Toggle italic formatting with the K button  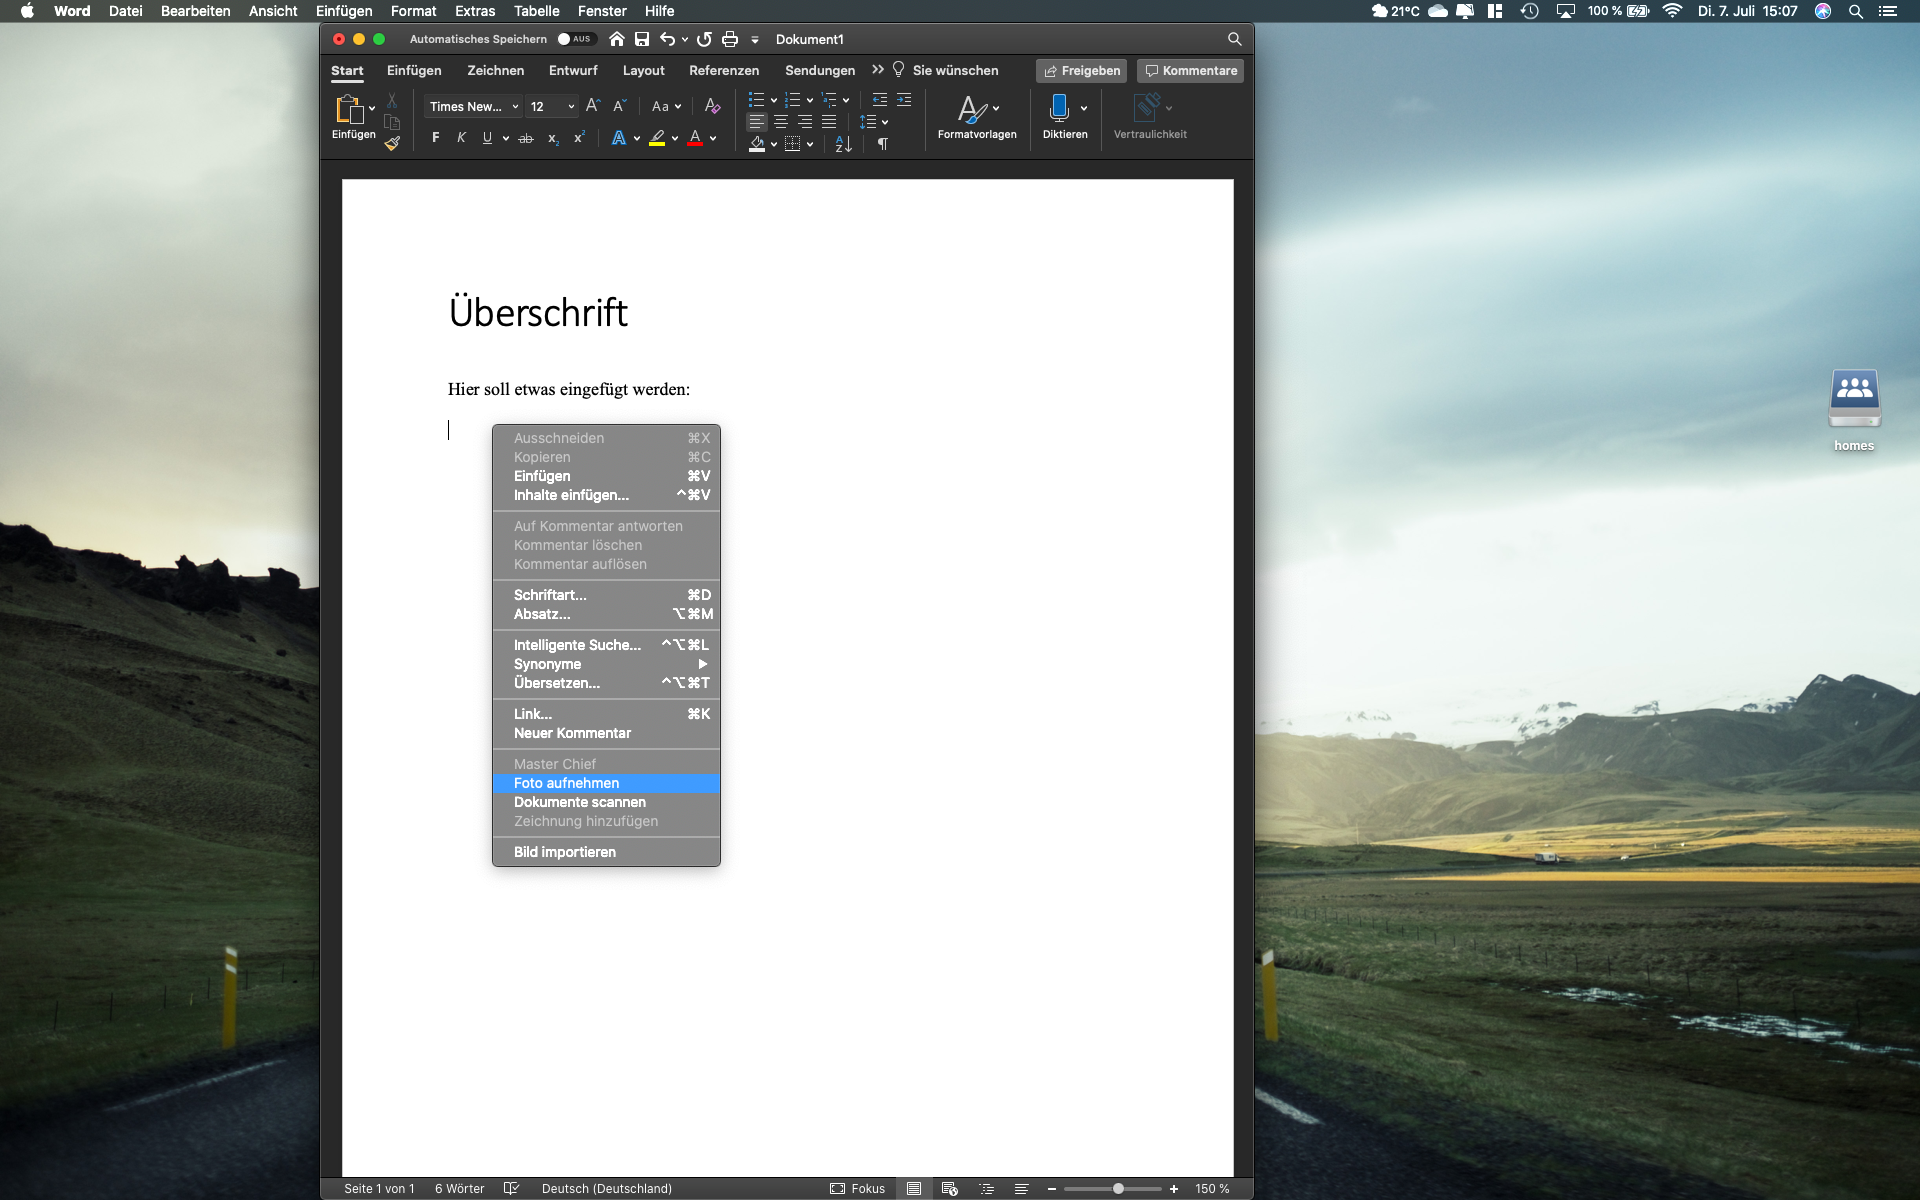(461, 138)
